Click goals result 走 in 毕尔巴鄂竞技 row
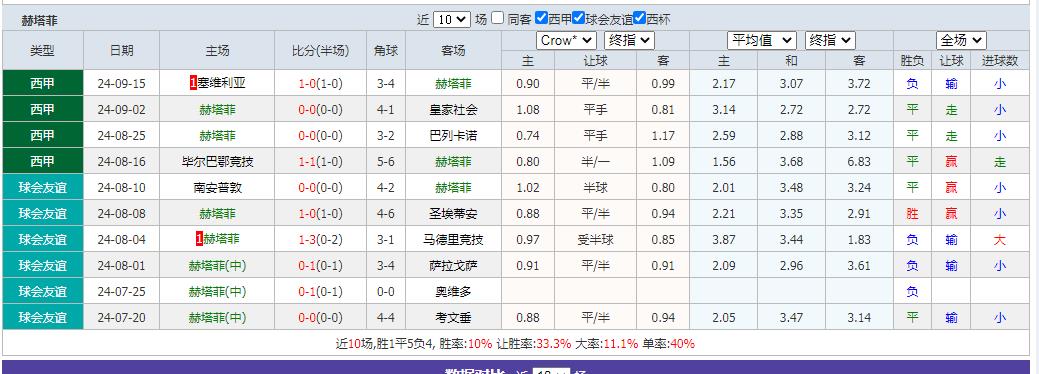 [x=1000, y=162]
